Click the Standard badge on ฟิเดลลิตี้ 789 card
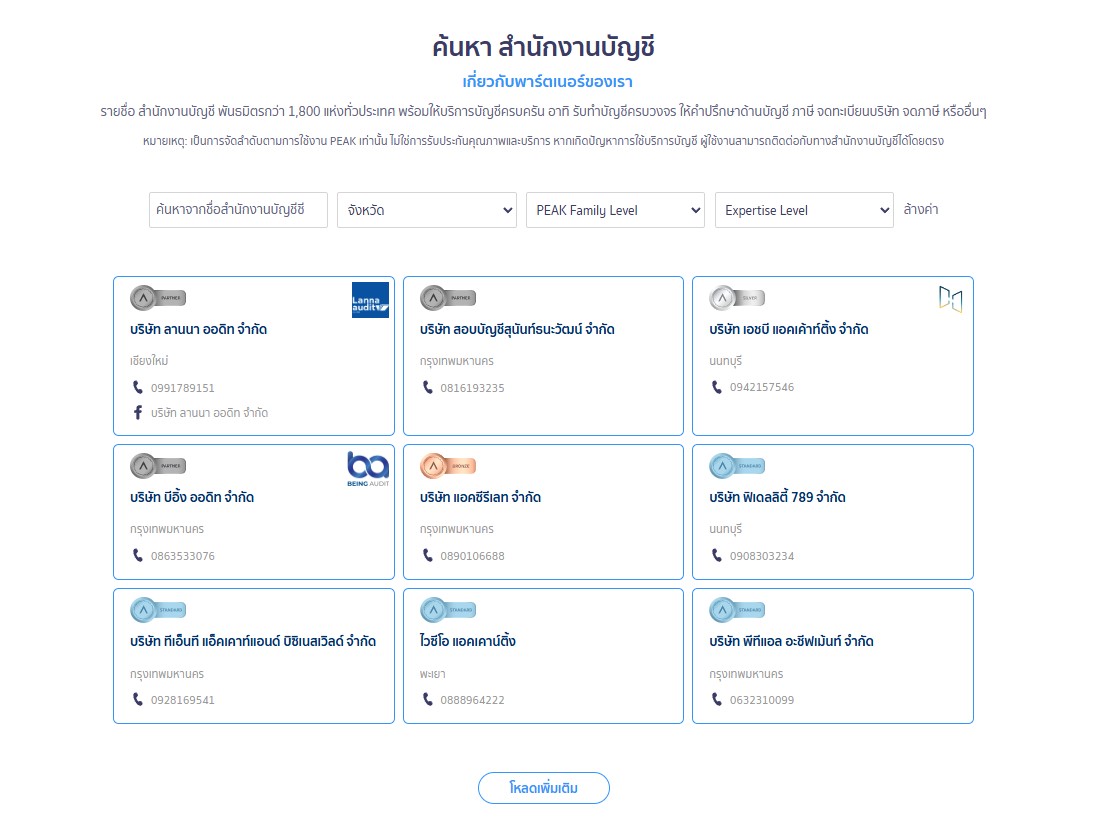Viewport: 1118px width, 834px height. (737, 466)
